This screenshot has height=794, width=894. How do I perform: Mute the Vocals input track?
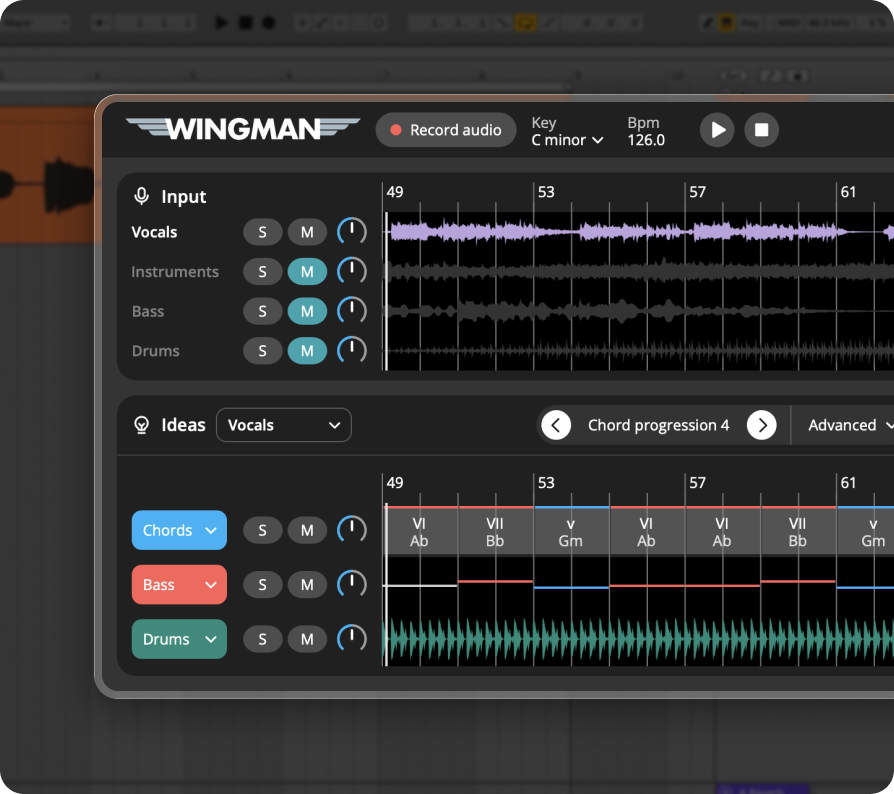click(307, 232)
